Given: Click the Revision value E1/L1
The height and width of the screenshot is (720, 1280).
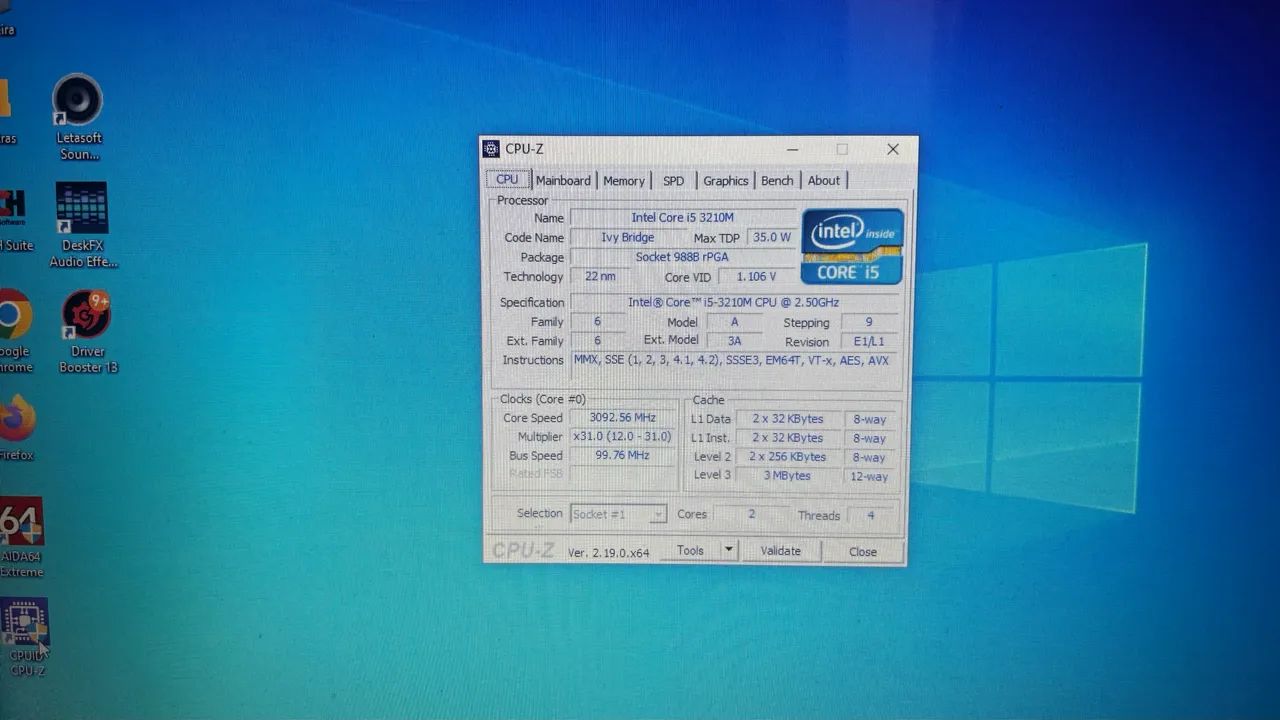Looking at the screenshot, I should click(869, 342).
